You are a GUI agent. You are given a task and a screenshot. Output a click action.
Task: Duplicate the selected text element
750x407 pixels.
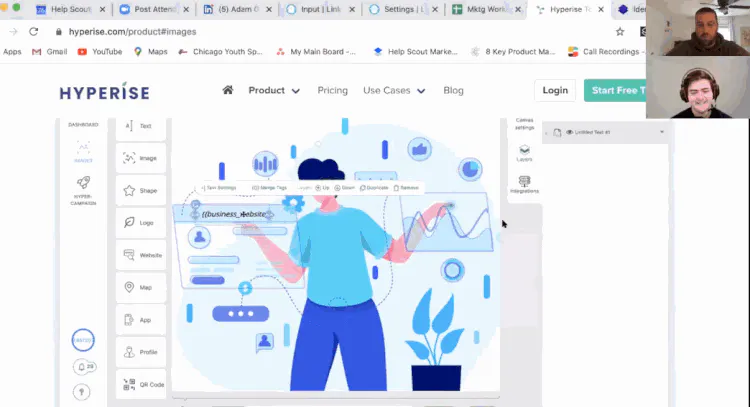click(x=374, y=188)
